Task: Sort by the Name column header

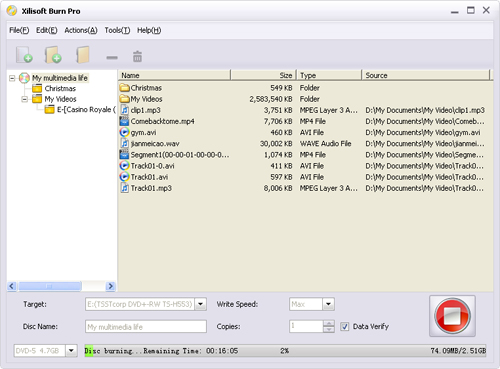Action: [174, 75]
